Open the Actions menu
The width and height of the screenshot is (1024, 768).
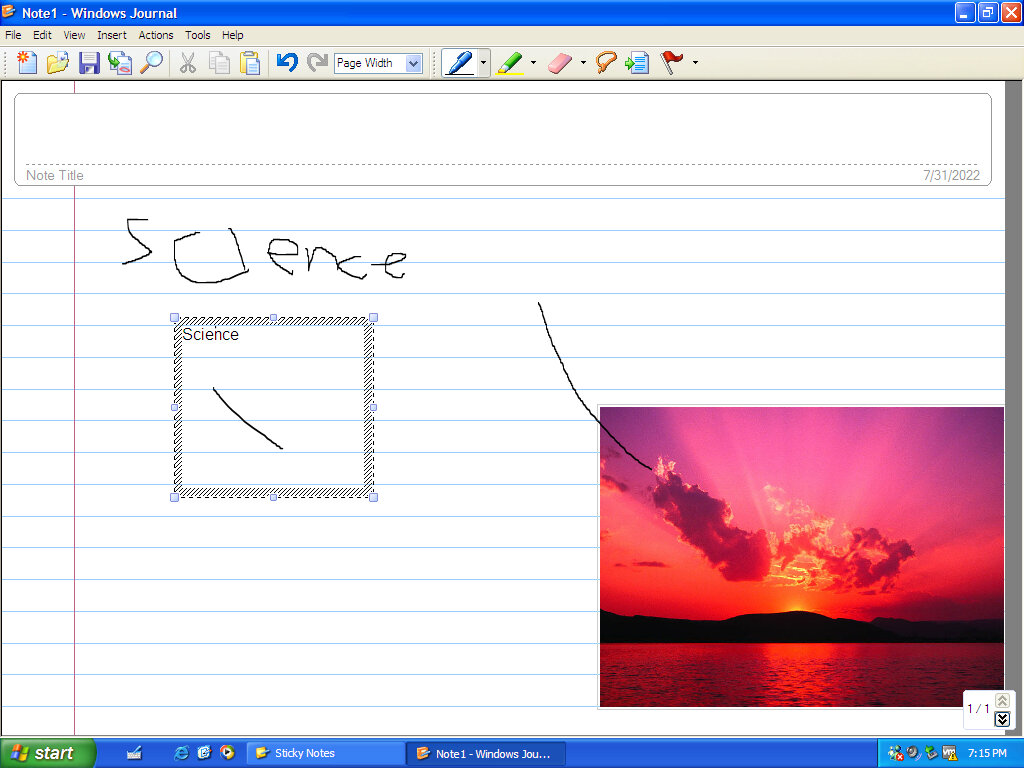coord(155,35)
